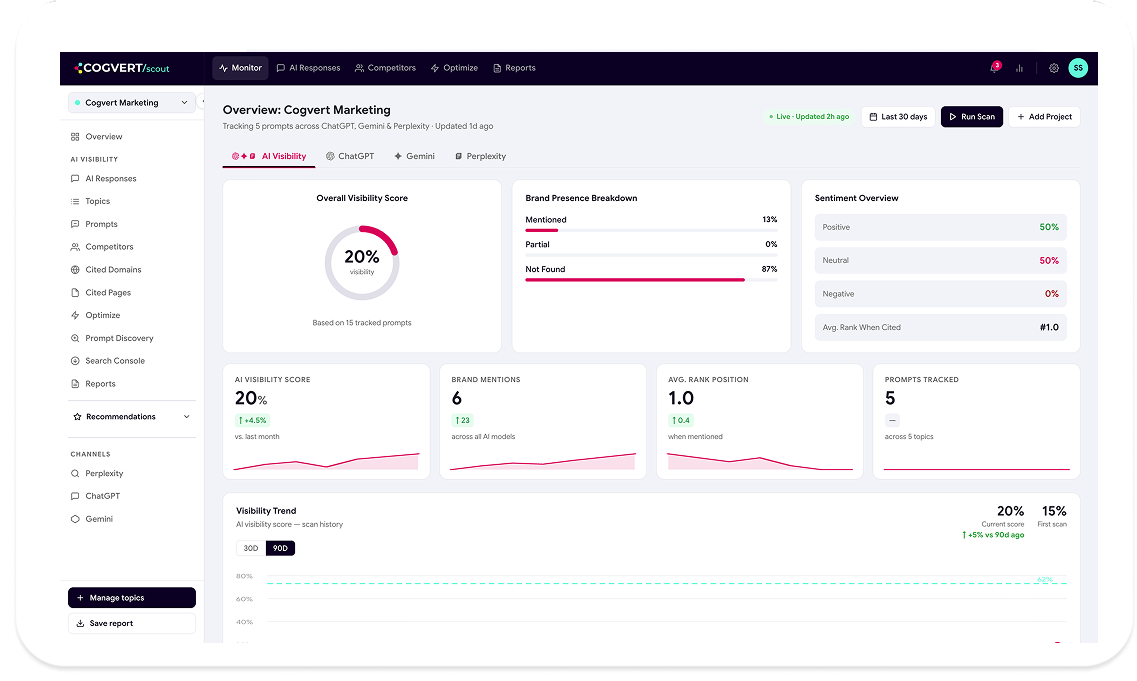The height and width of the screenshot is (681, 1137).
Task: Open the SS user avatar
Action: pyautogui.click(x=1078, y=68)
